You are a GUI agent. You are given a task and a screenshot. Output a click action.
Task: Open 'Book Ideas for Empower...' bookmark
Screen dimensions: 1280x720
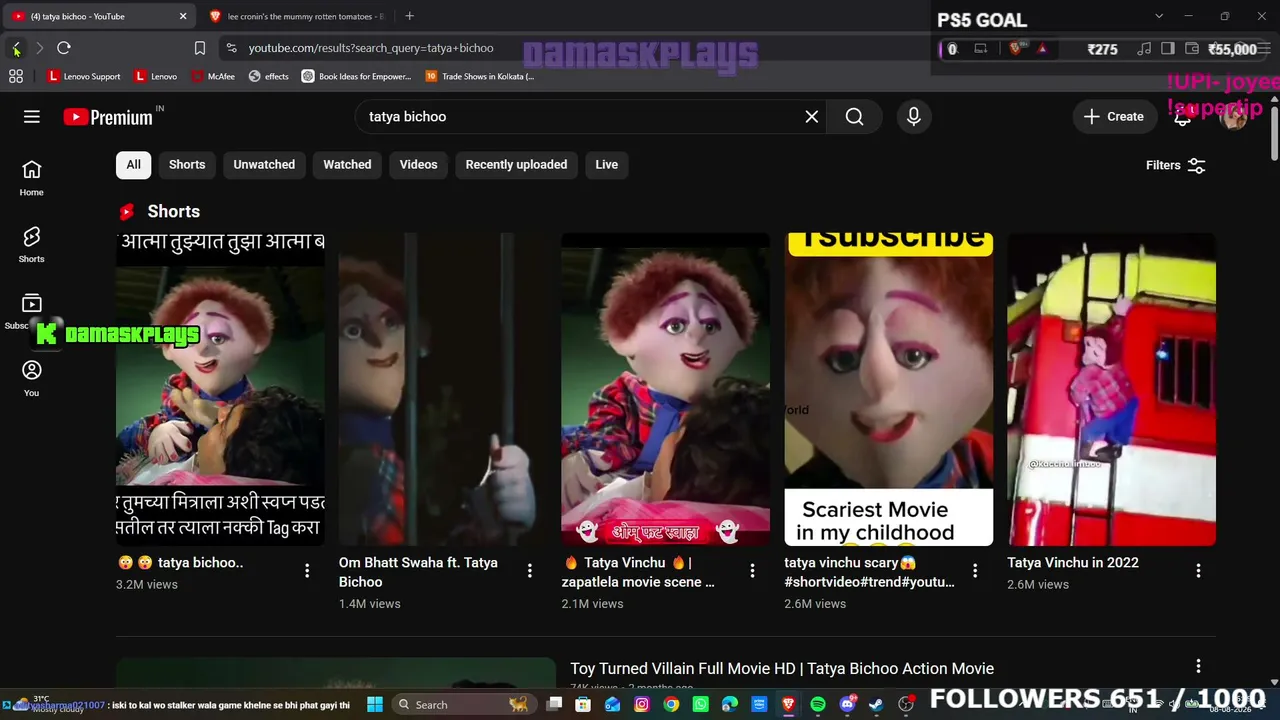tap(357, 76)
